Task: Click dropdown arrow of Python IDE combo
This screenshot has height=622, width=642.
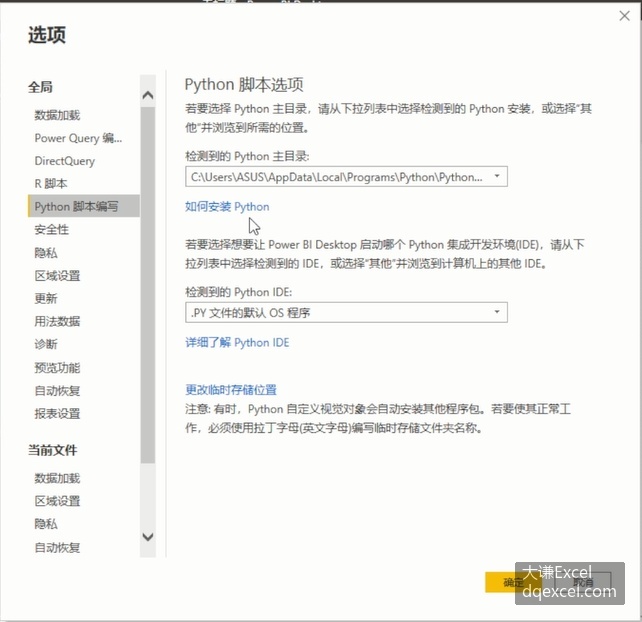Action: tap(497, 312)
